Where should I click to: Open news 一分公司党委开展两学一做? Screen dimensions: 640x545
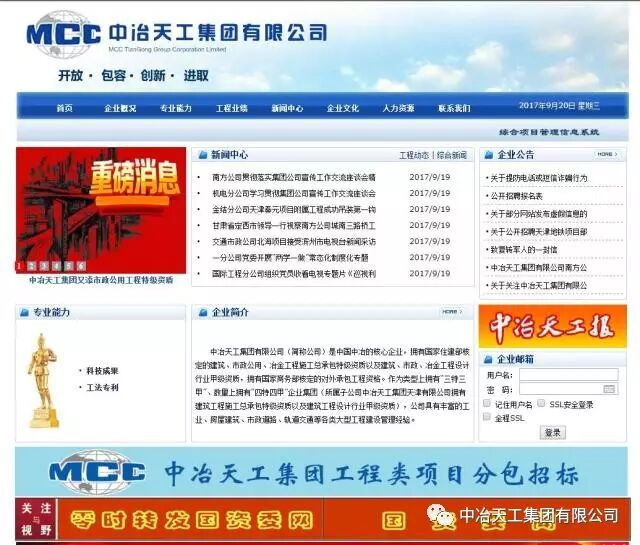click(290, 258)
